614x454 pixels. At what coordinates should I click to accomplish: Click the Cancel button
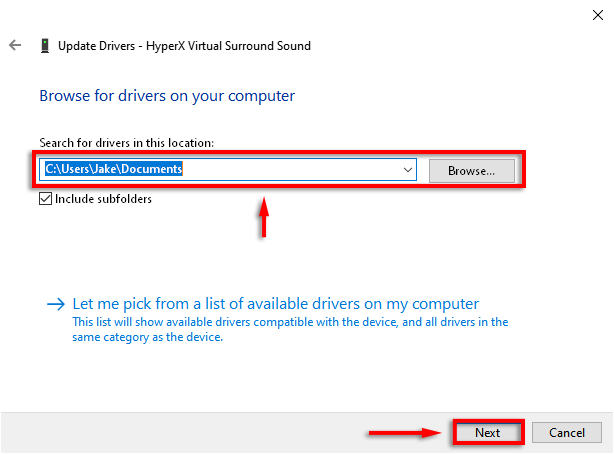click(x=567, y=432)
